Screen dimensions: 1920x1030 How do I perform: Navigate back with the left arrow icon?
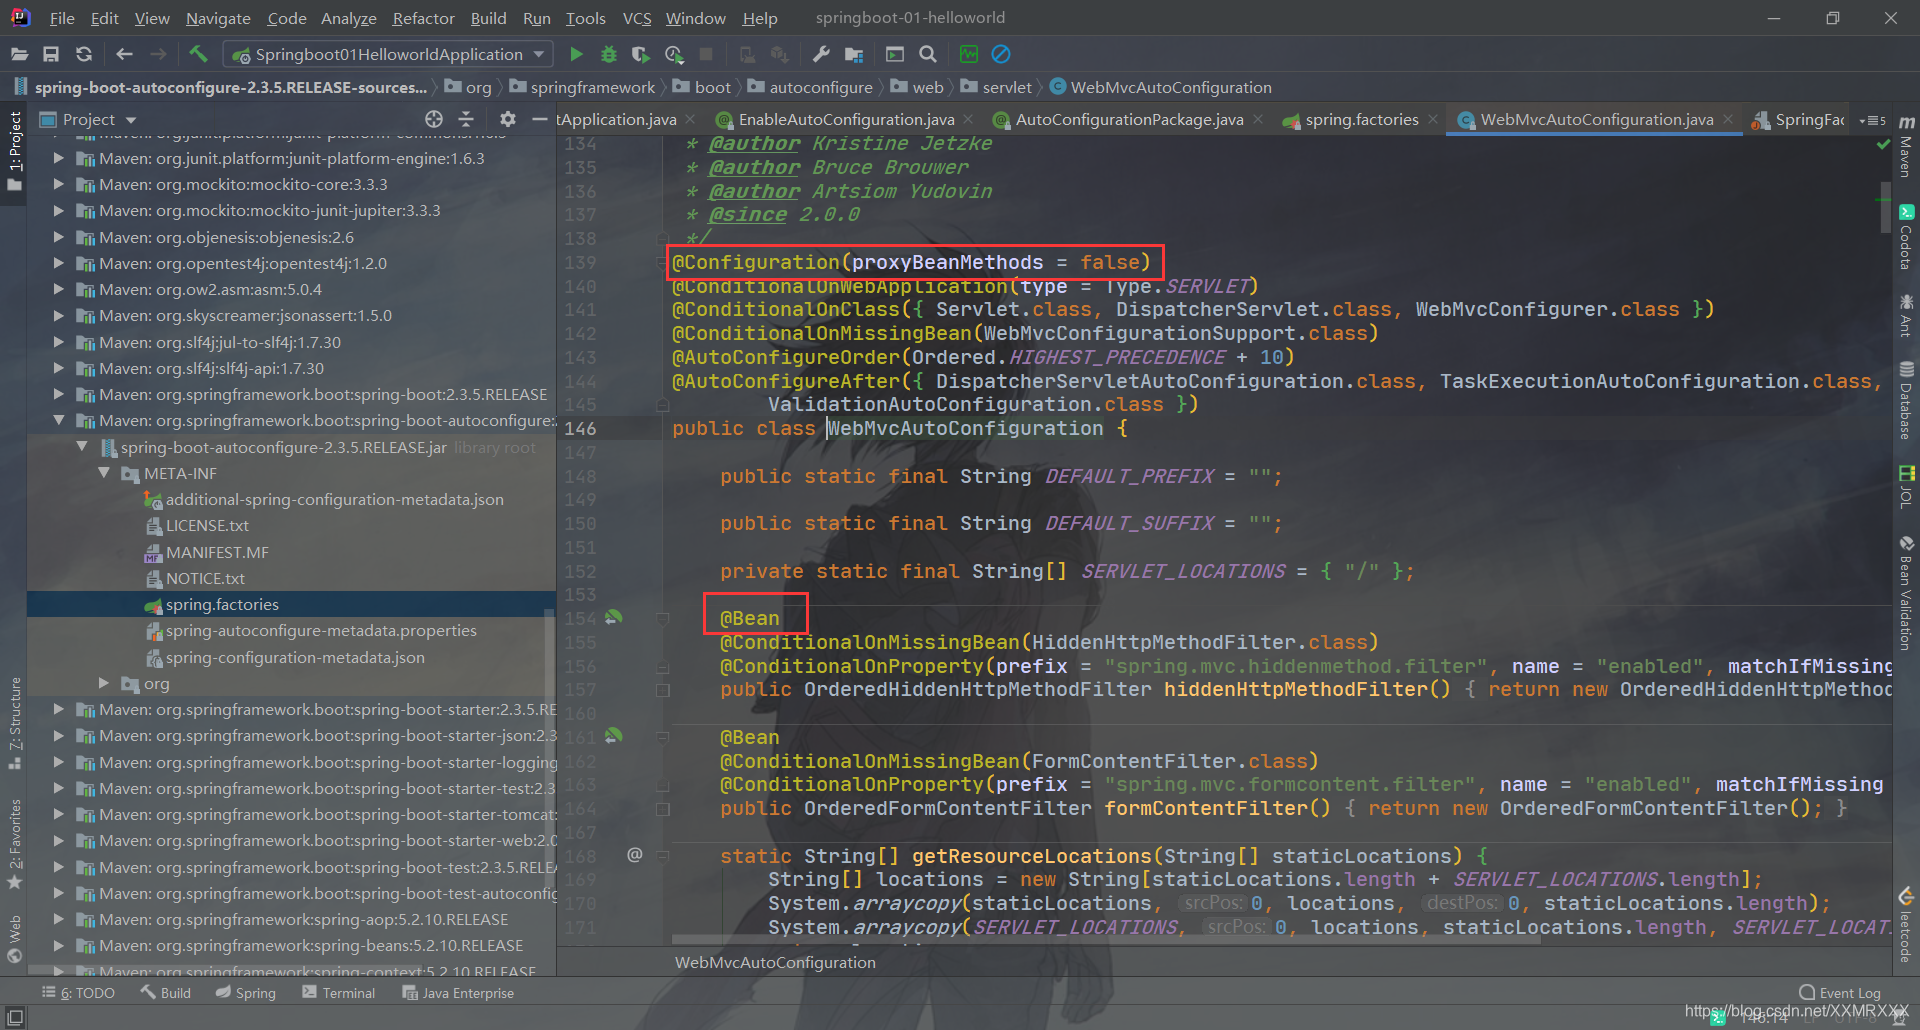click(124, 54)
